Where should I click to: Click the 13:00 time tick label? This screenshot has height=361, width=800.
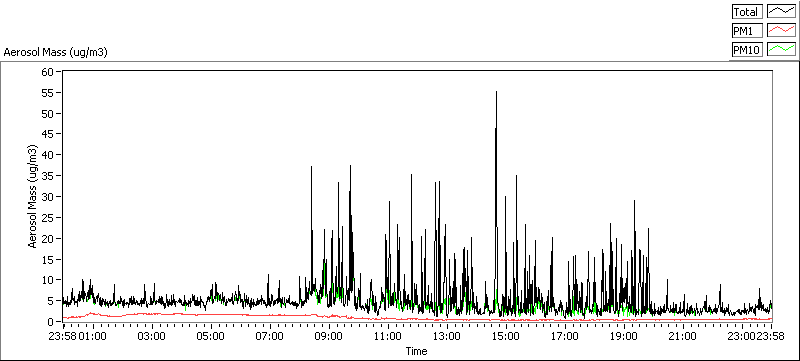[x=447, y=336]
